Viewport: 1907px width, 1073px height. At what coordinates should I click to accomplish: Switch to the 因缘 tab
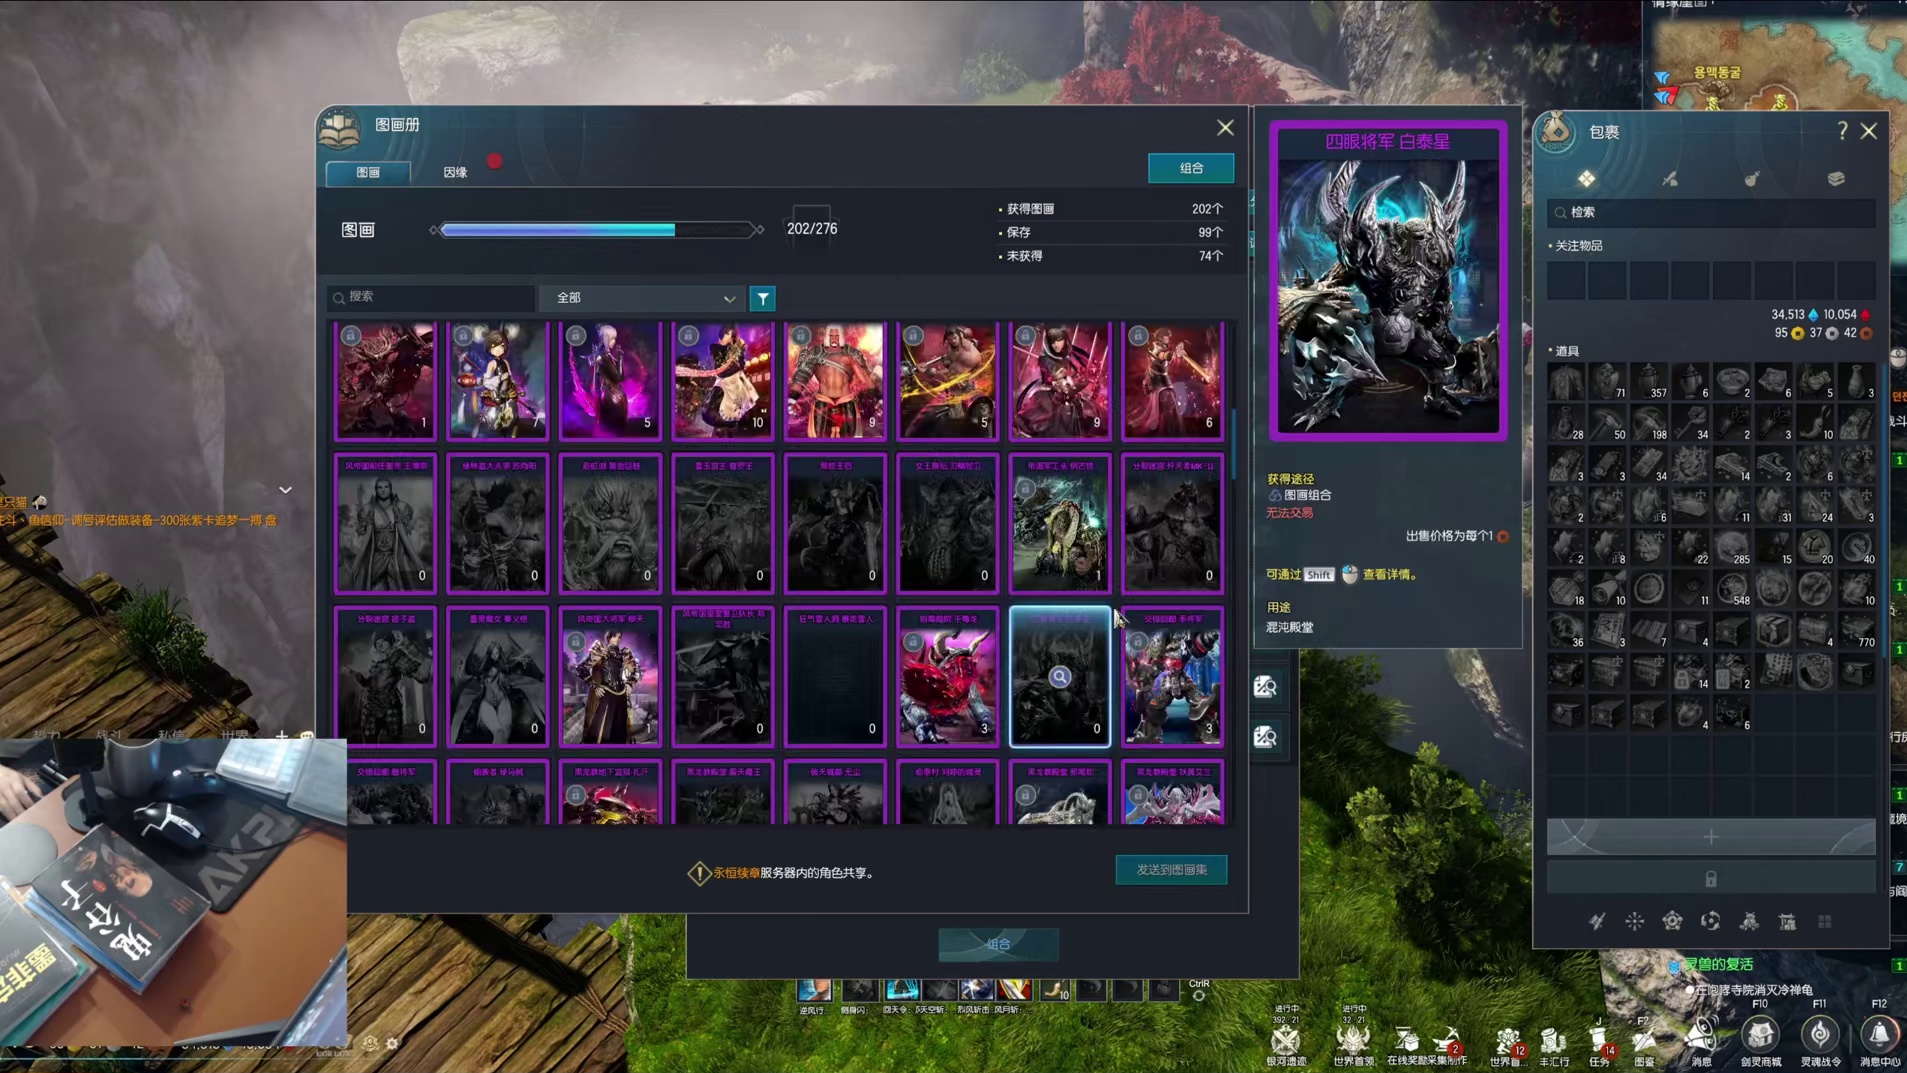[x=455, y=172]
